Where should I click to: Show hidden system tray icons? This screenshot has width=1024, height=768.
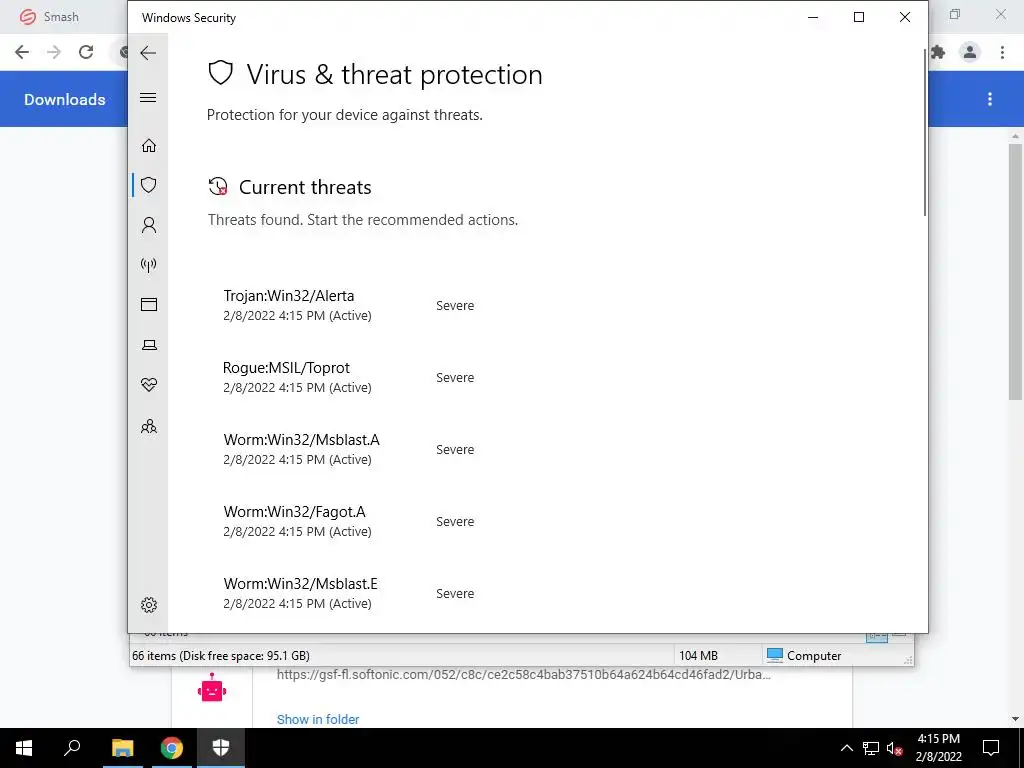(x=846, y=748)
